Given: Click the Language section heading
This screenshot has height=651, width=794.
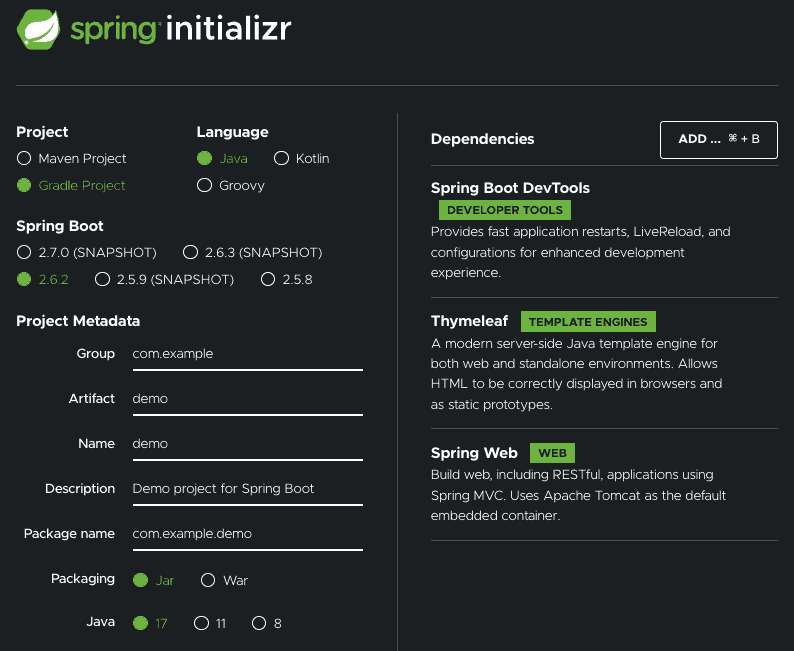Looking at the screenshot, I should coord(232,132).
